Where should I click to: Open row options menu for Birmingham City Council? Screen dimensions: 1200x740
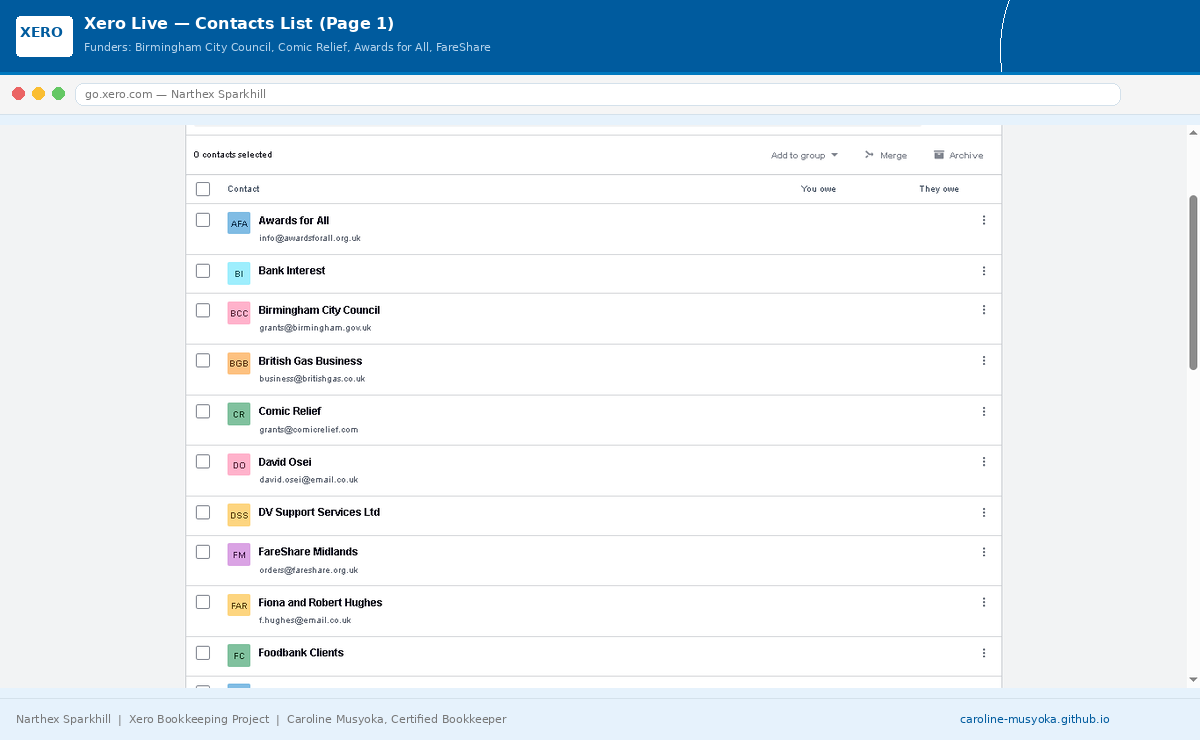pyautogui.click(x=984, y=310)
